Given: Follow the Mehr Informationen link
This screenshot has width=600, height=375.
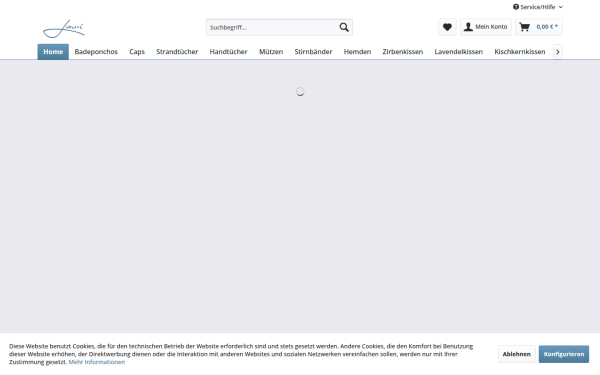Looking at the screenshot, I should point(97,362).
